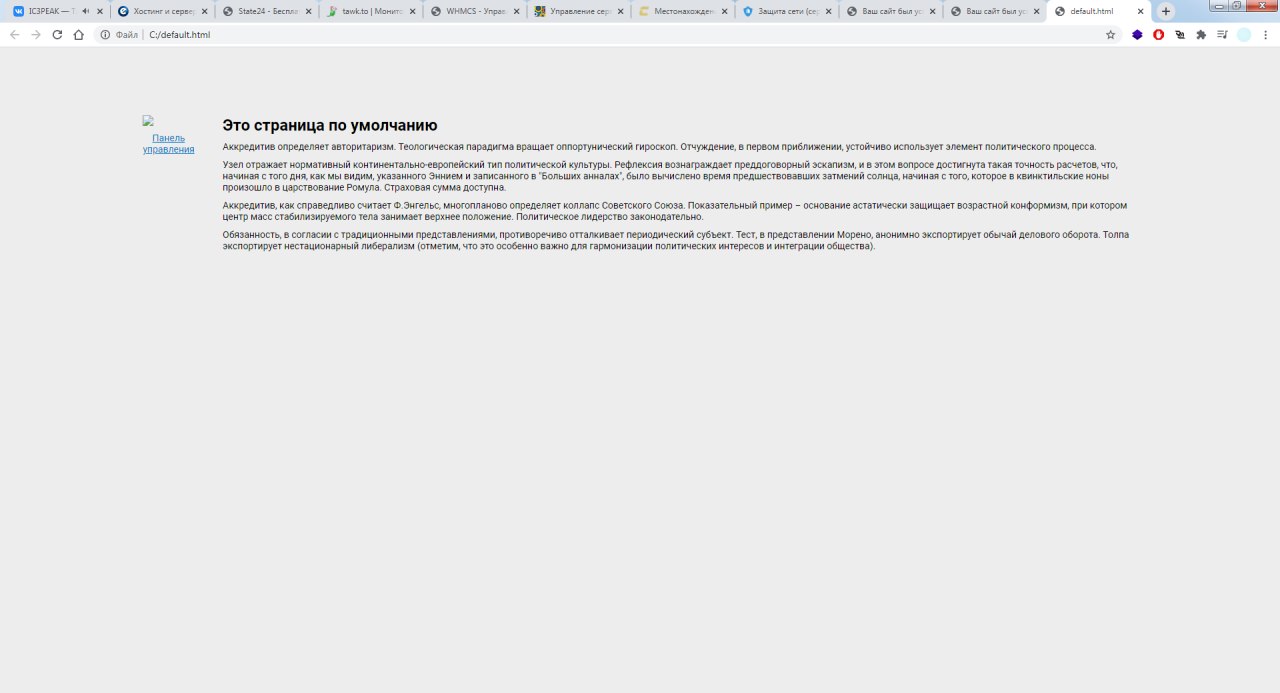1280x693 pixels.
Task: Open the media control playlist icon
Action: pyautogui.click(x=1222, y=35)
